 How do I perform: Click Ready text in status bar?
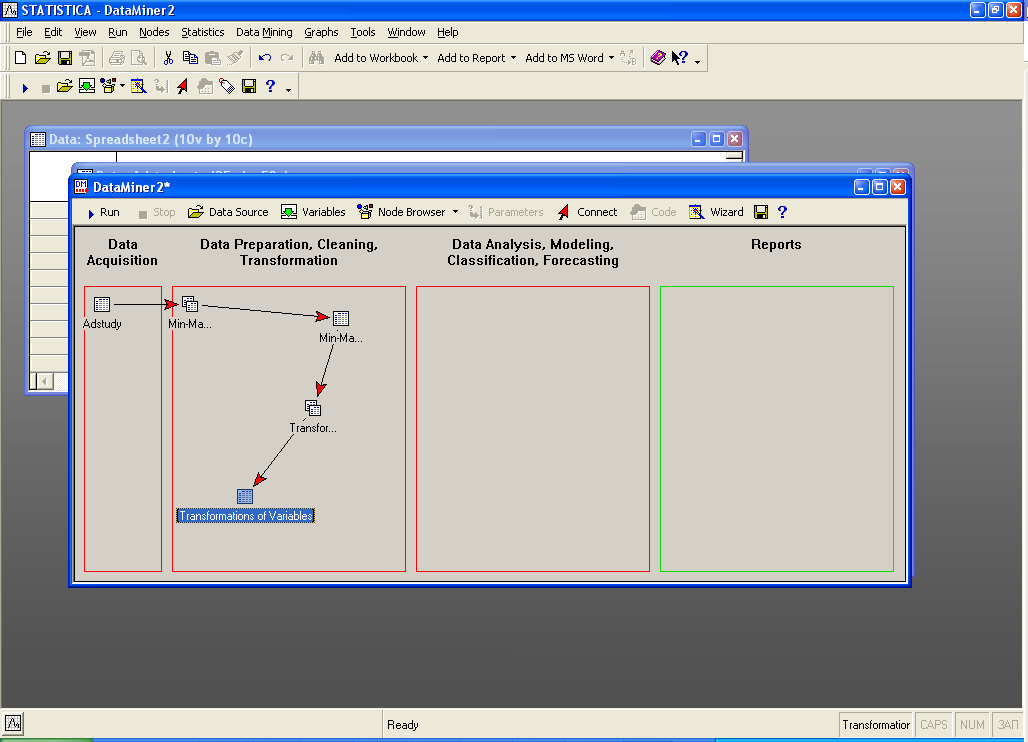point(403,725)
